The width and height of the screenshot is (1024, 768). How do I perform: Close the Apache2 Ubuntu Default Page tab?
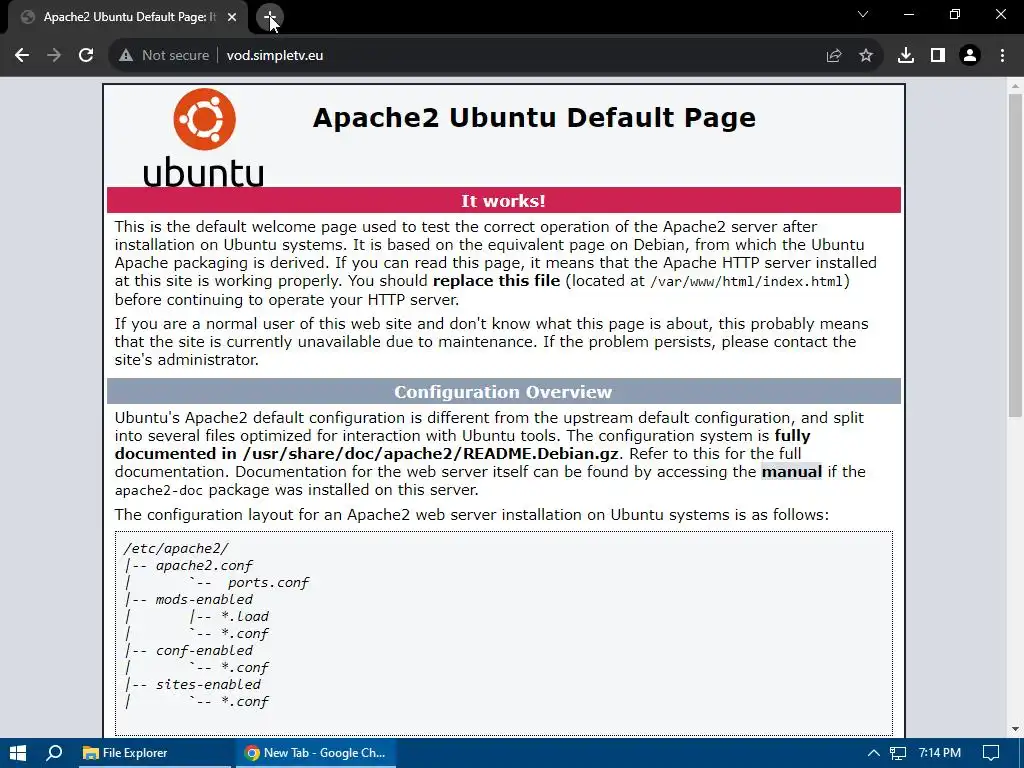[232, 17]
